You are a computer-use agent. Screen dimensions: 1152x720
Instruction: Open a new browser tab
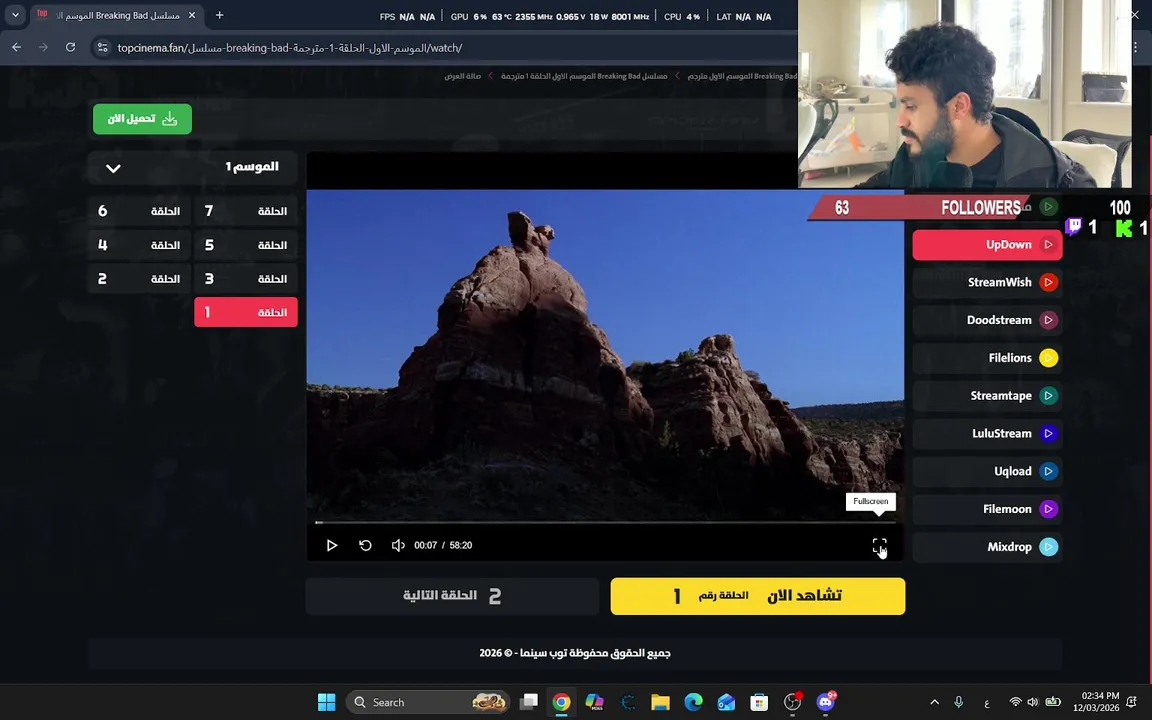(219, 15)
